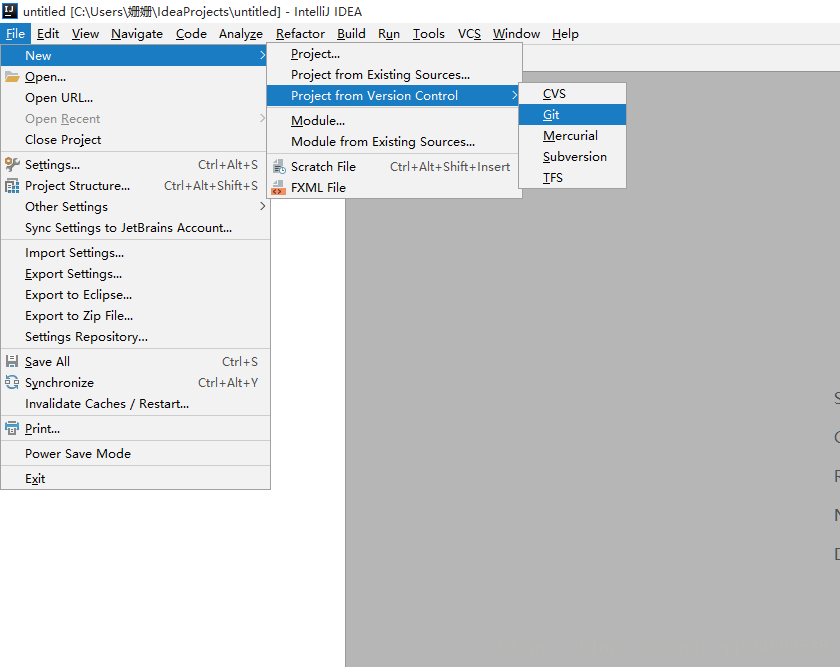Select Git from version control list
This screenshot has height=667, width=840.
click(x=572, y=115)
